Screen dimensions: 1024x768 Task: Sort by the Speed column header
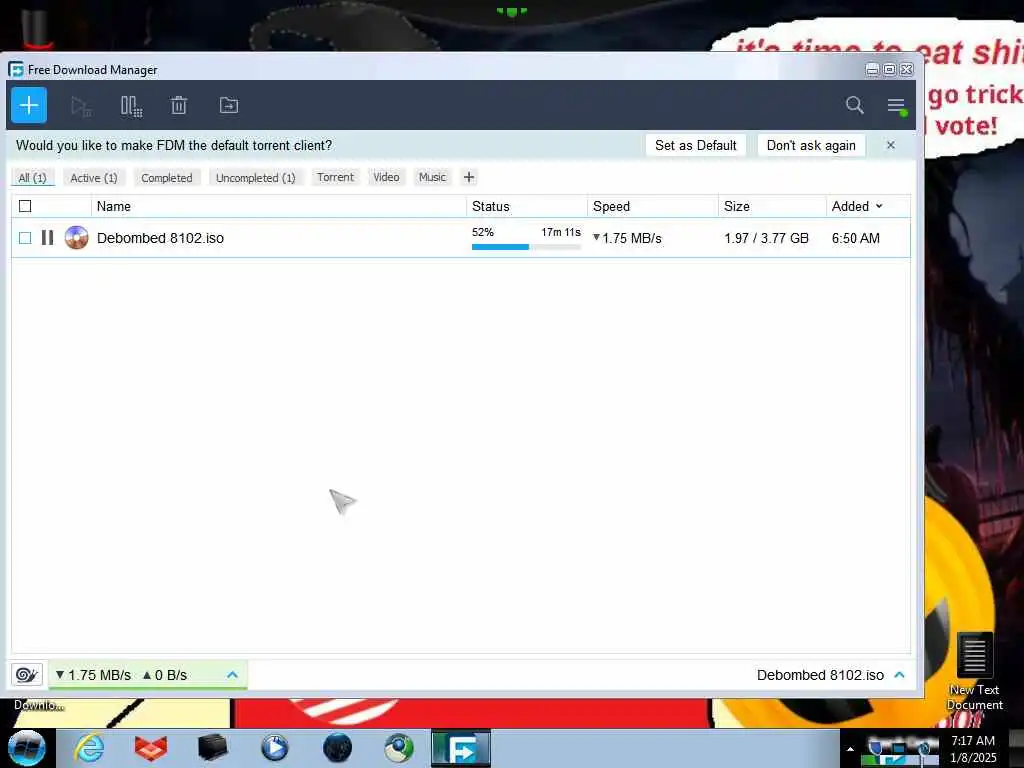[x=653, y=206]
